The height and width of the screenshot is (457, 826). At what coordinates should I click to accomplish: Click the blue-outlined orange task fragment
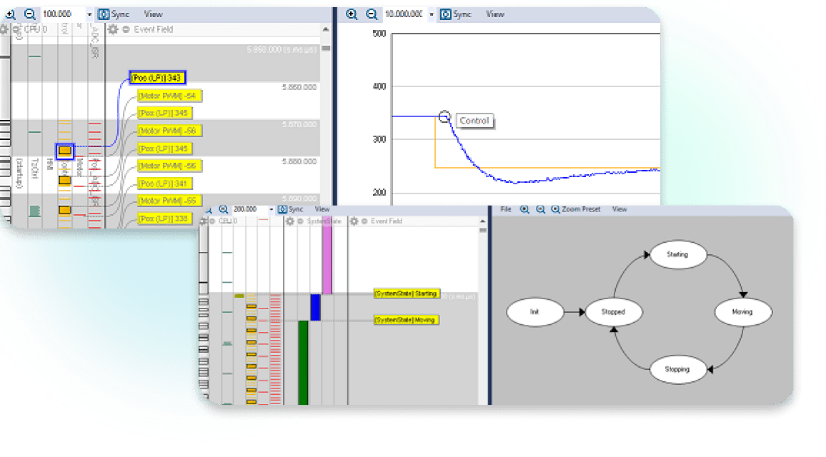pos(65,151)
